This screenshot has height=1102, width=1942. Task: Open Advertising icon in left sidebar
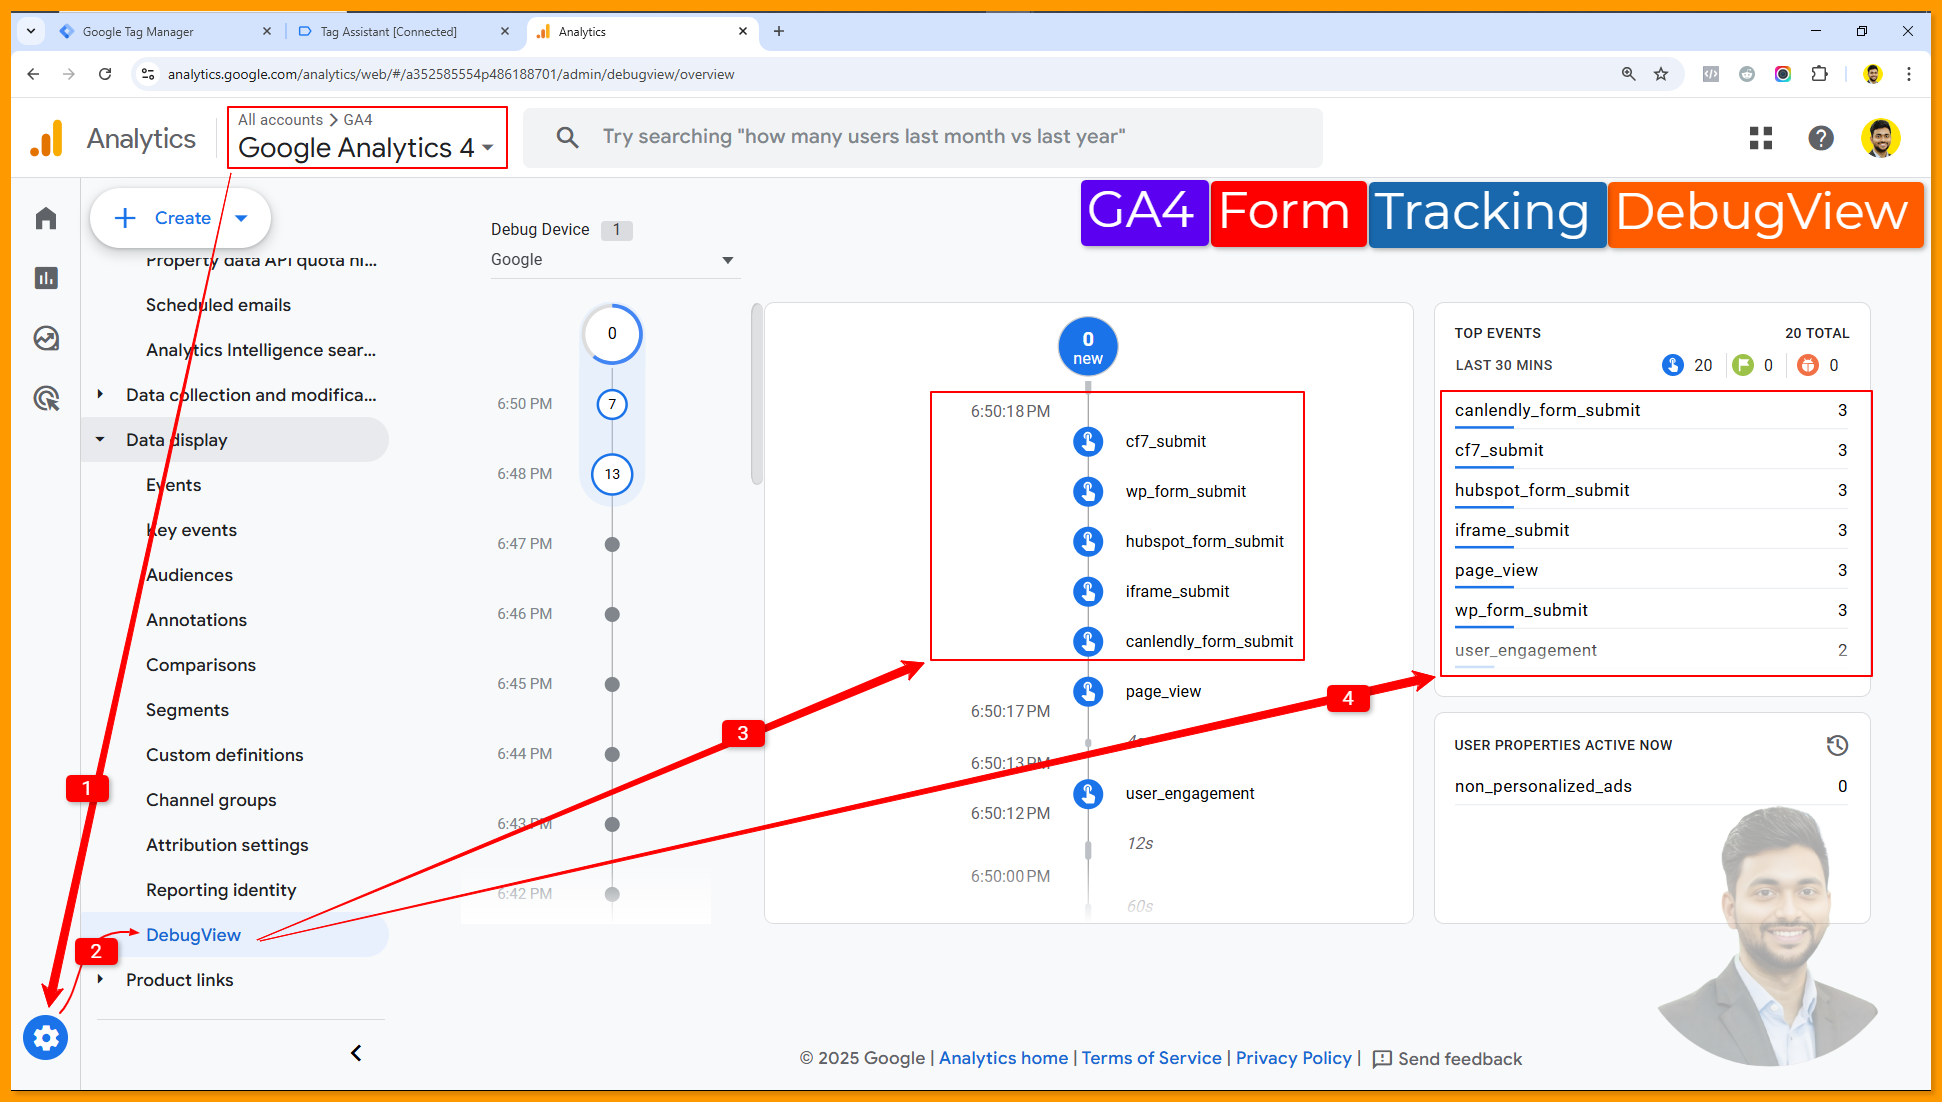pyautogui.click(x=46, y=398)
